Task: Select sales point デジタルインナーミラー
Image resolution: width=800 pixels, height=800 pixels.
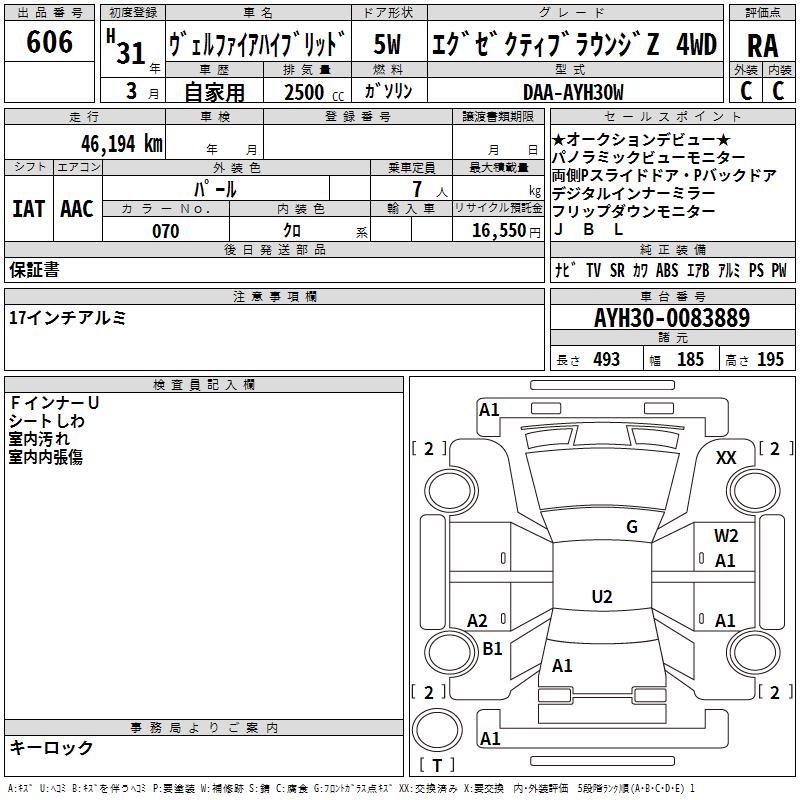Action: [x=634, y=193]
